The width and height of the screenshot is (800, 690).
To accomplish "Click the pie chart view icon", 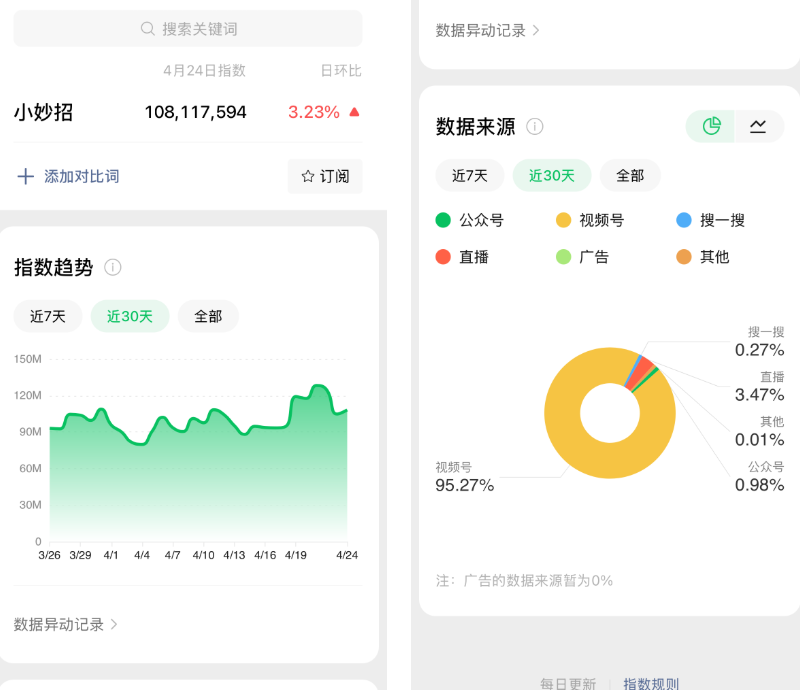I will (709, 127).
